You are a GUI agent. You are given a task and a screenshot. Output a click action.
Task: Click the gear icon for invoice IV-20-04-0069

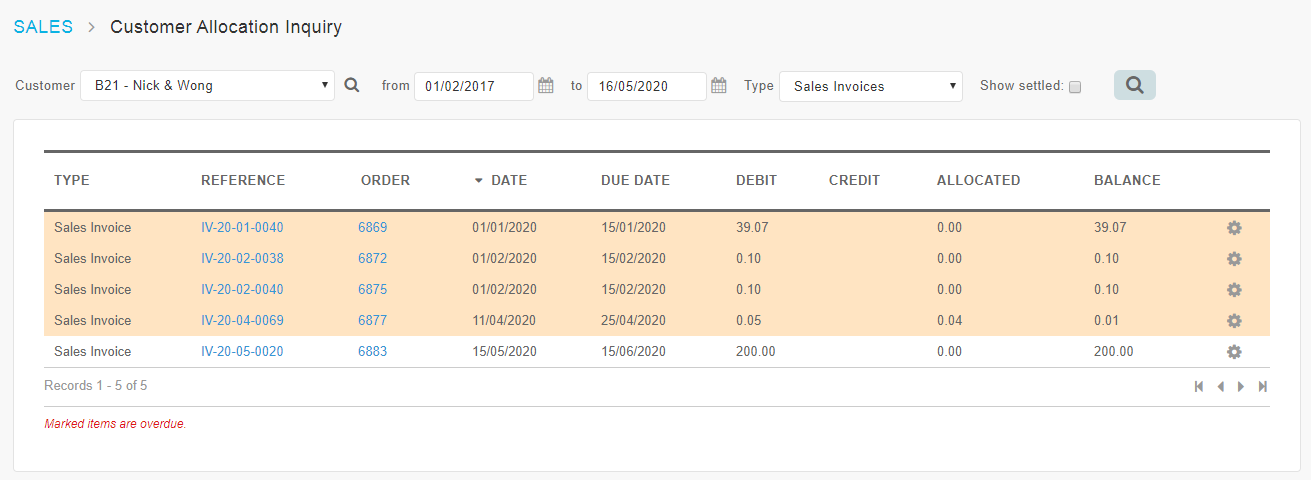click(1234, 321)
